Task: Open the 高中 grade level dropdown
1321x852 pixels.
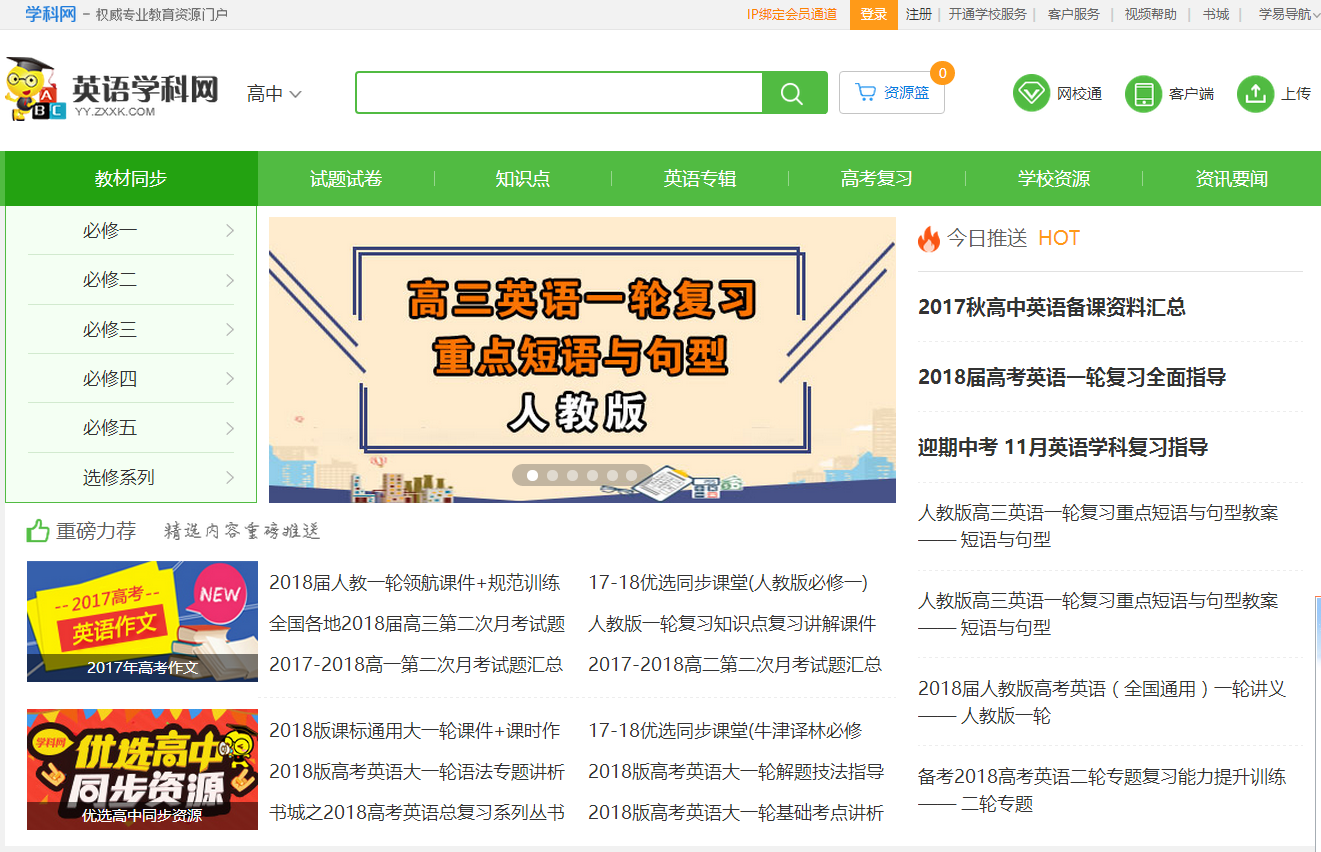Action: (274, 94)
